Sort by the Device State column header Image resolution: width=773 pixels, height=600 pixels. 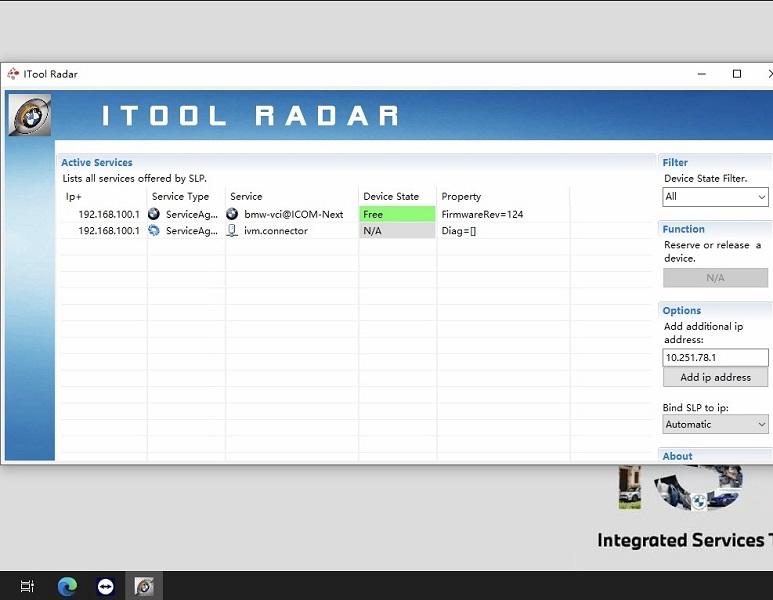tap(391, 196)
